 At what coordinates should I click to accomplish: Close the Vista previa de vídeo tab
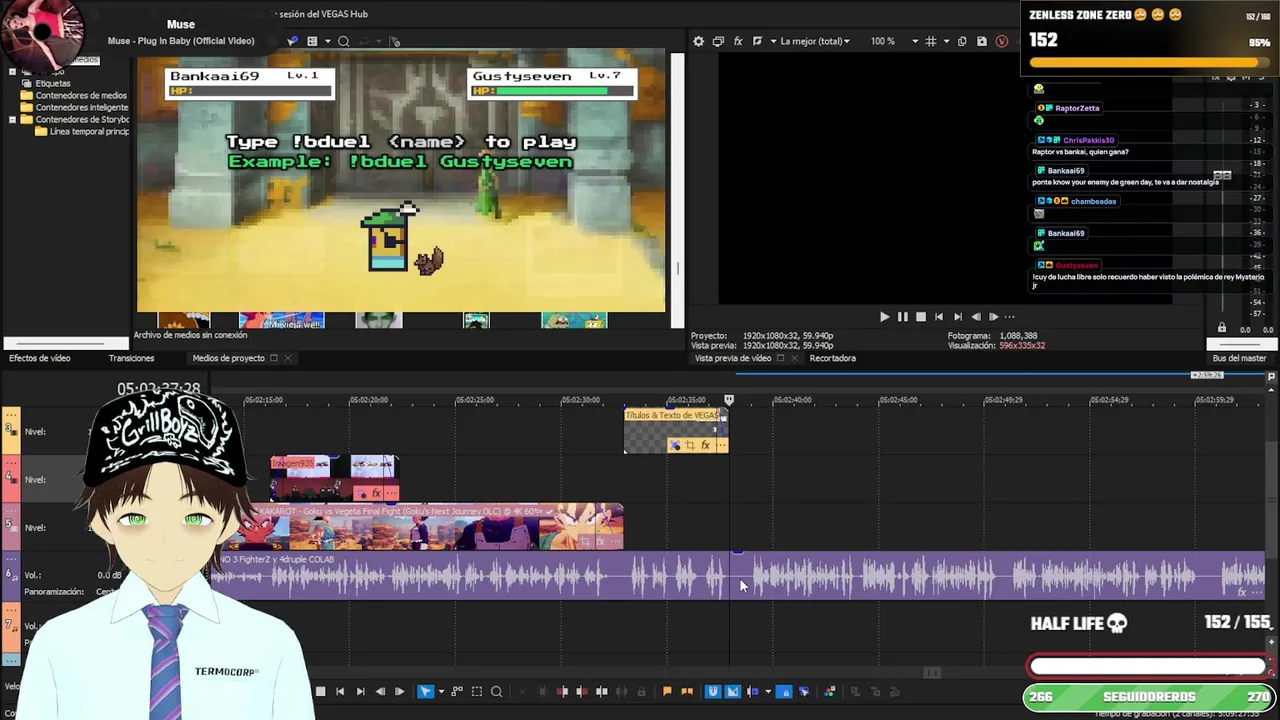[x=794, y=358]
